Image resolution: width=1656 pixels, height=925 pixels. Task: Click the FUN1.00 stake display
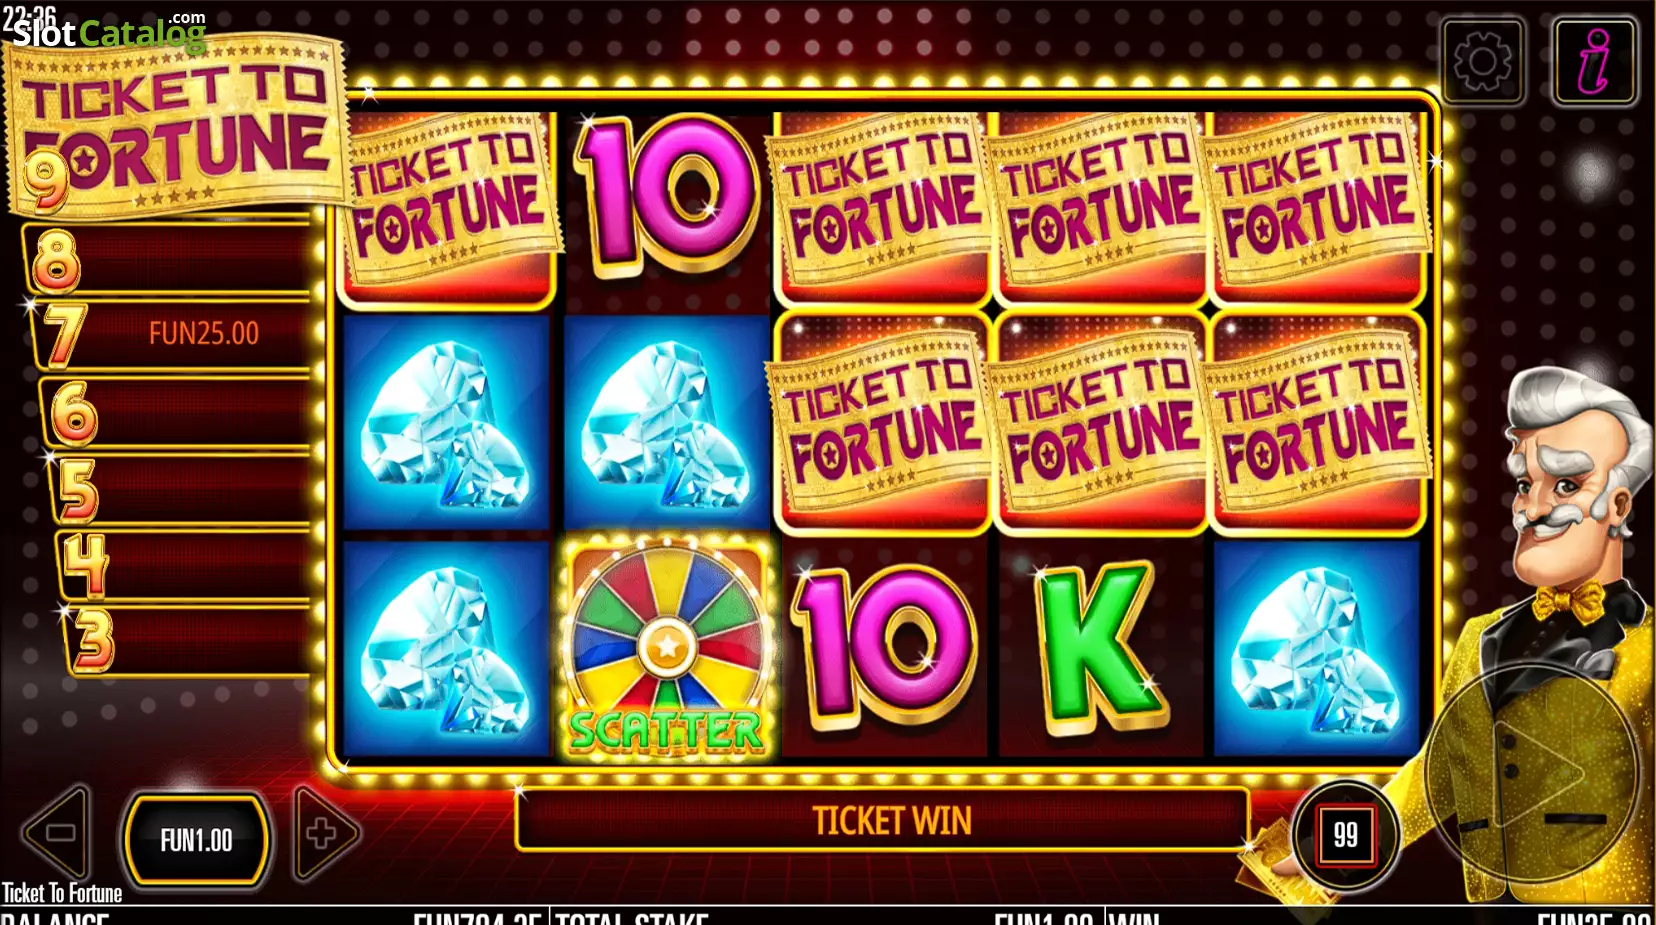coord(197,840)
